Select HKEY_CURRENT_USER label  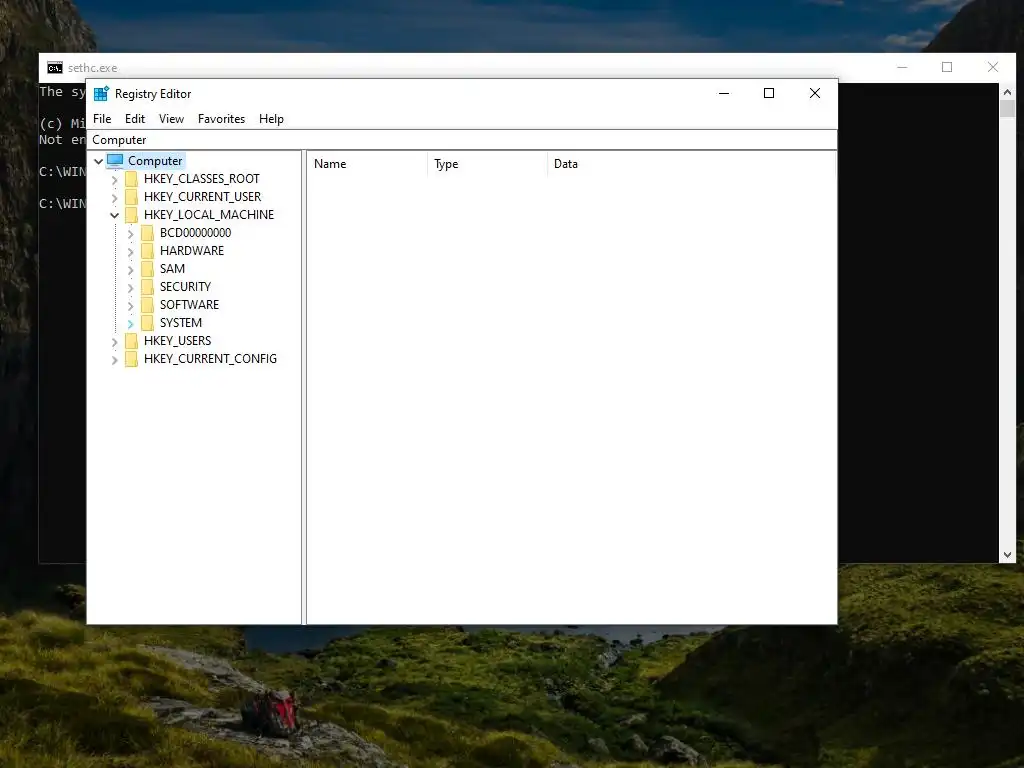202,197
